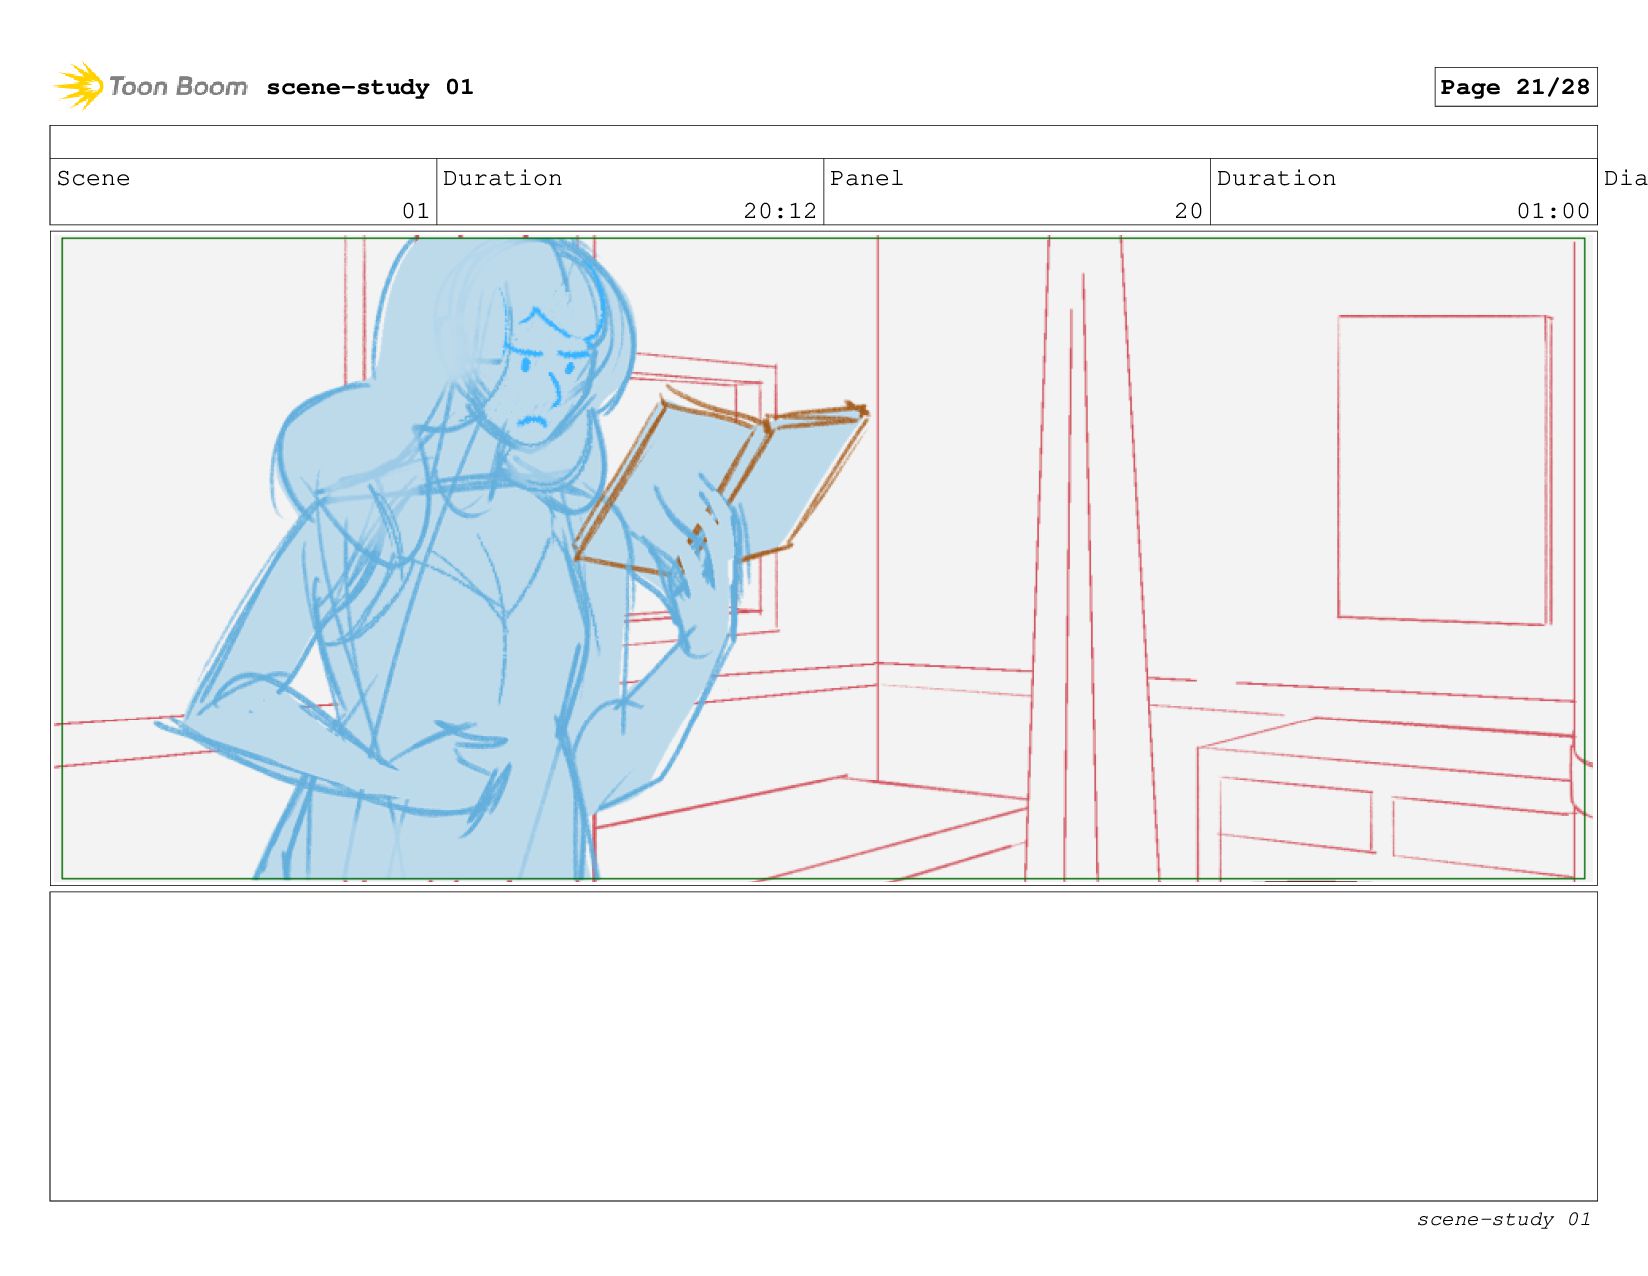Click the panel number value '20'
Viewport: 1648px width, 1276px height.
click(1189, 211)
